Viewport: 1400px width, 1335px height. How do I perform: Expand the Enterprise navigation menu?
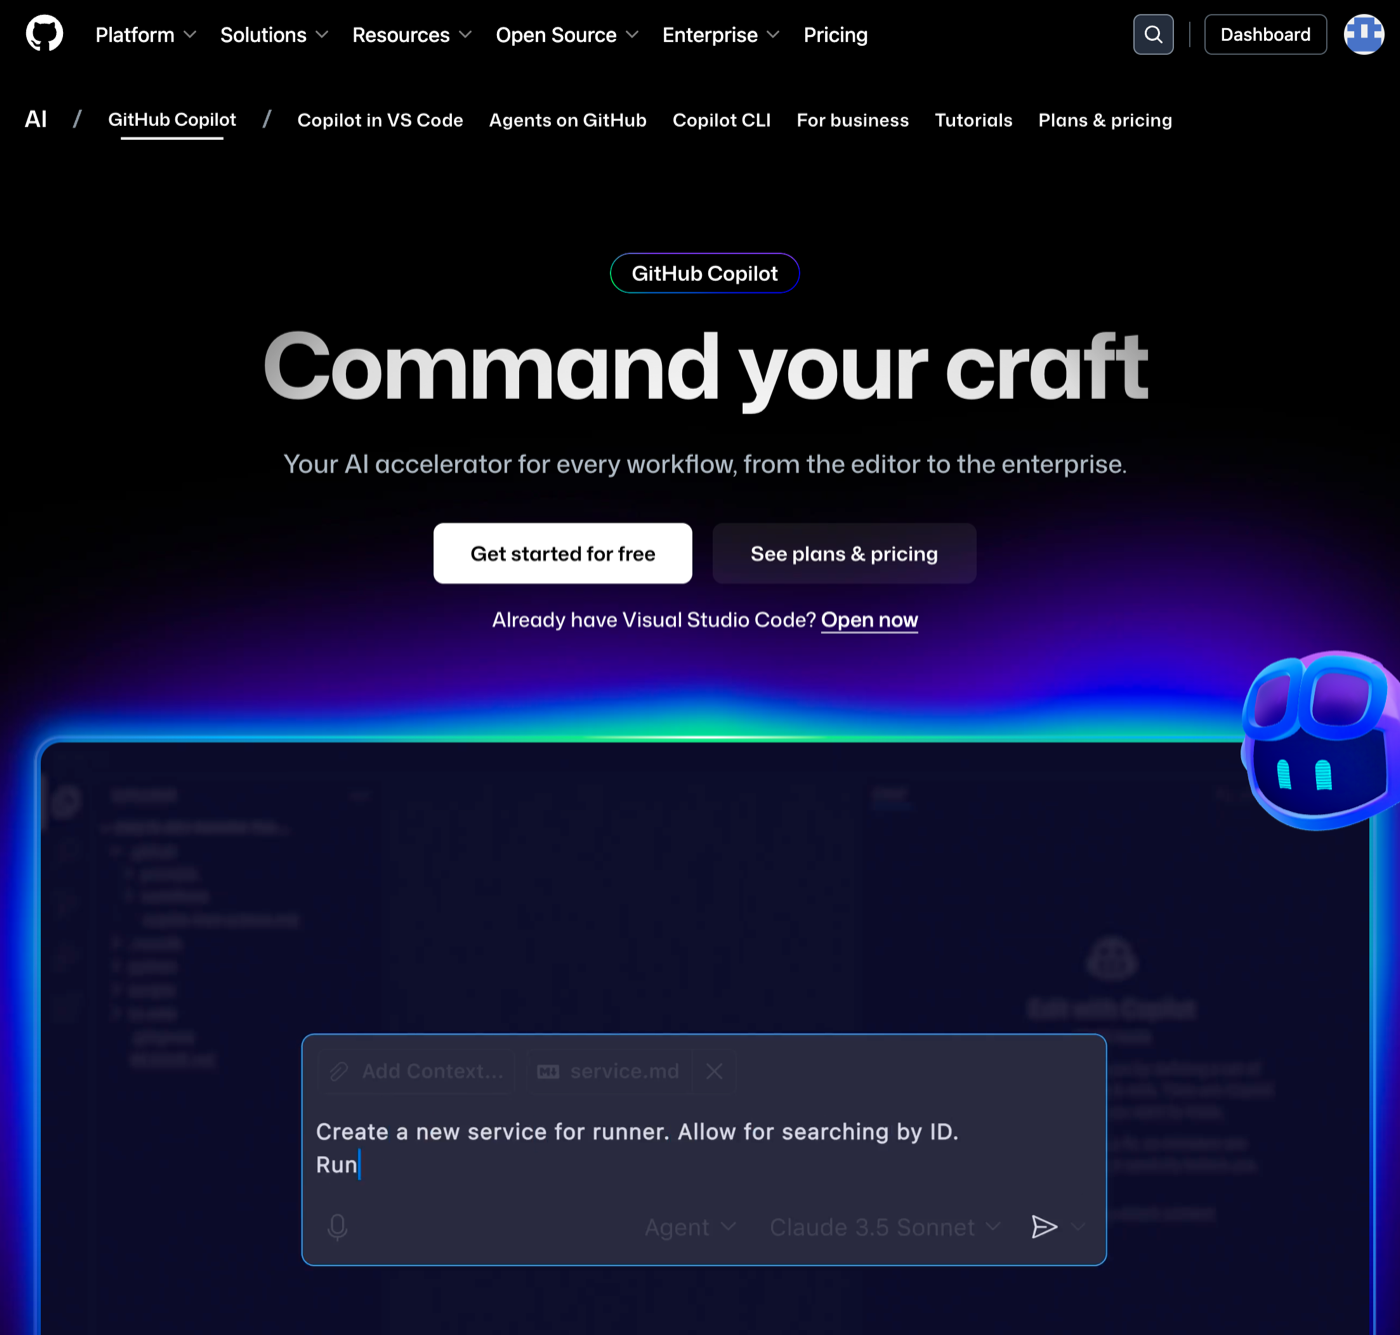coord(718,34)
